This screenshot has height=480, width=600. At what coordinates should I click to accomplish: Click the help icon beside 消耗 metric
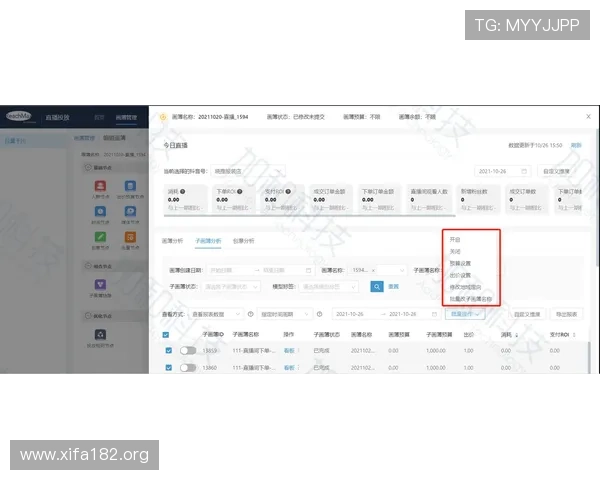(x=183, y=191)
